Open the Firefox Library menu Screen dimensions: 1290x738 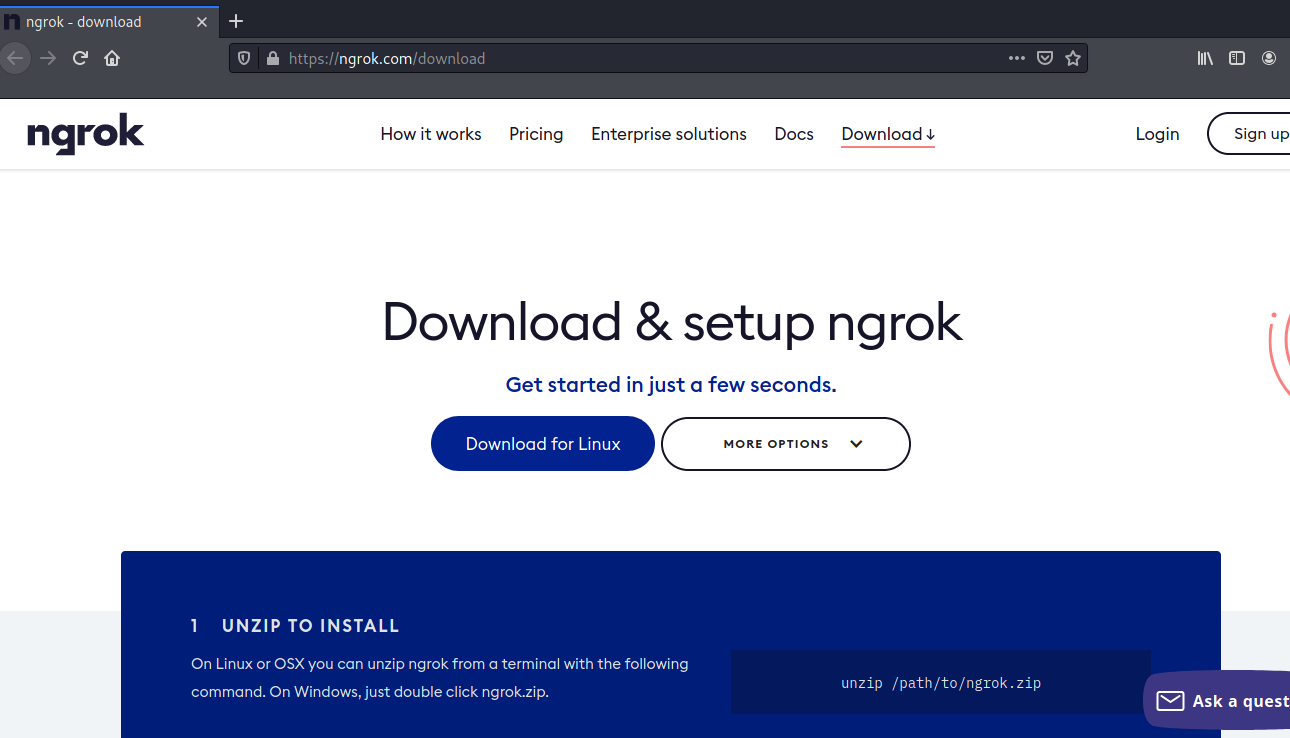tap(1204, 58)
